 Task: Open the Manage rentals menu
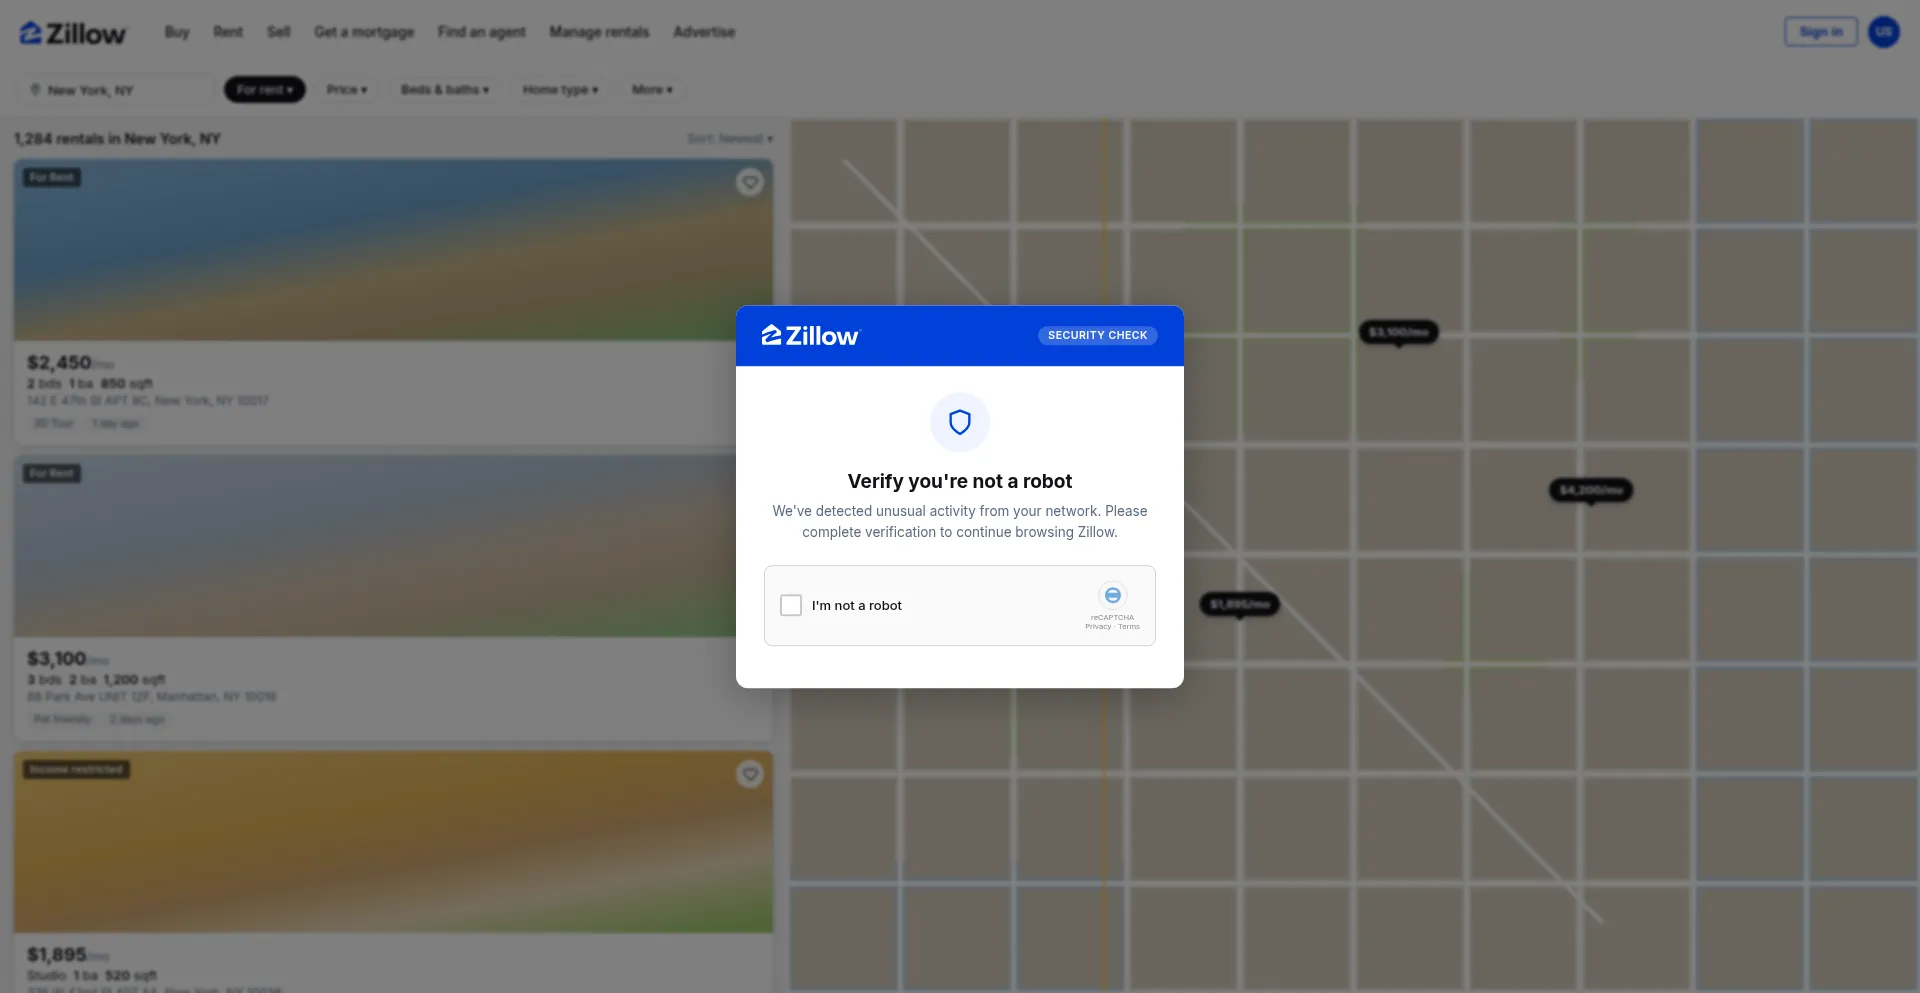599,32
